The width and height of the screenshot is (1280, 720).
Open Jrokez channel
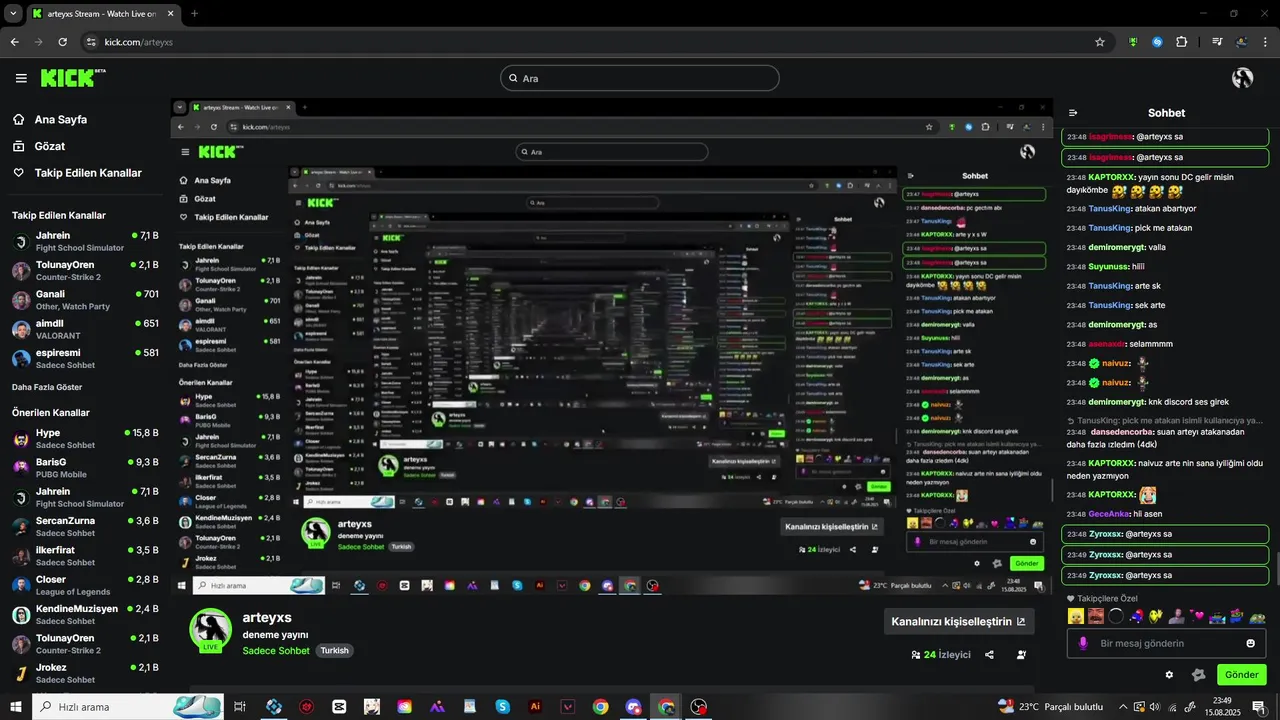pos(85,673)
